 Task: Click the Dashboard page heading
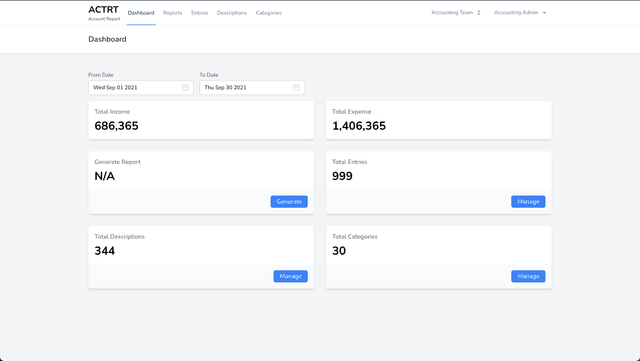107,39
